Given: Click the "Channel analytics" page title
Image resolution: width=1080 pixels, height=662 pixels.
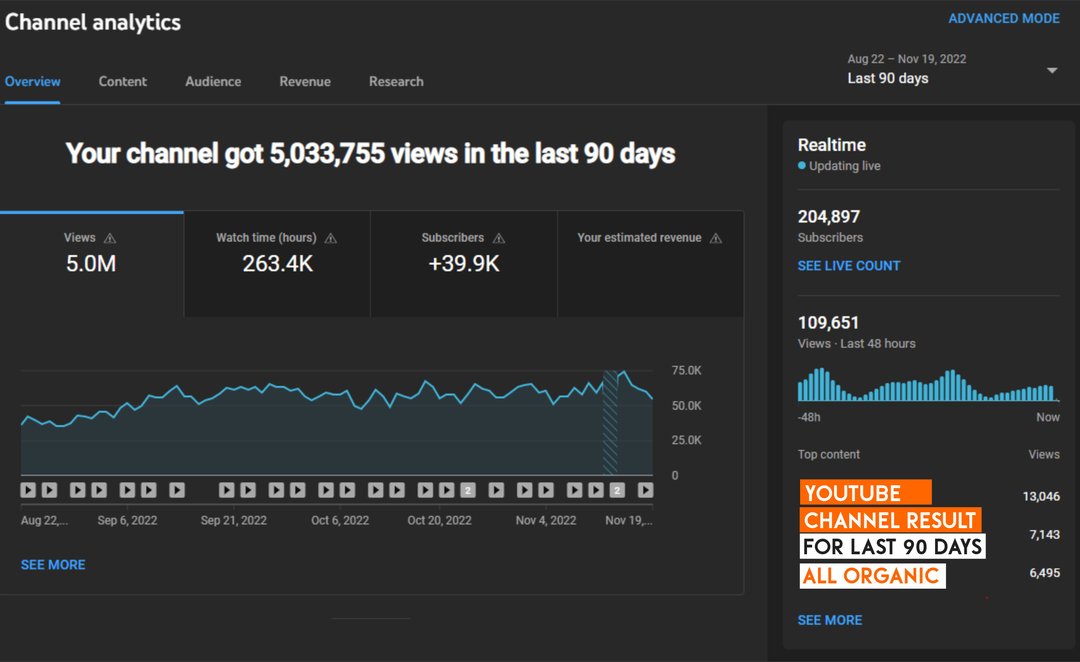Looking at the screenshot, I should (93, 22).
